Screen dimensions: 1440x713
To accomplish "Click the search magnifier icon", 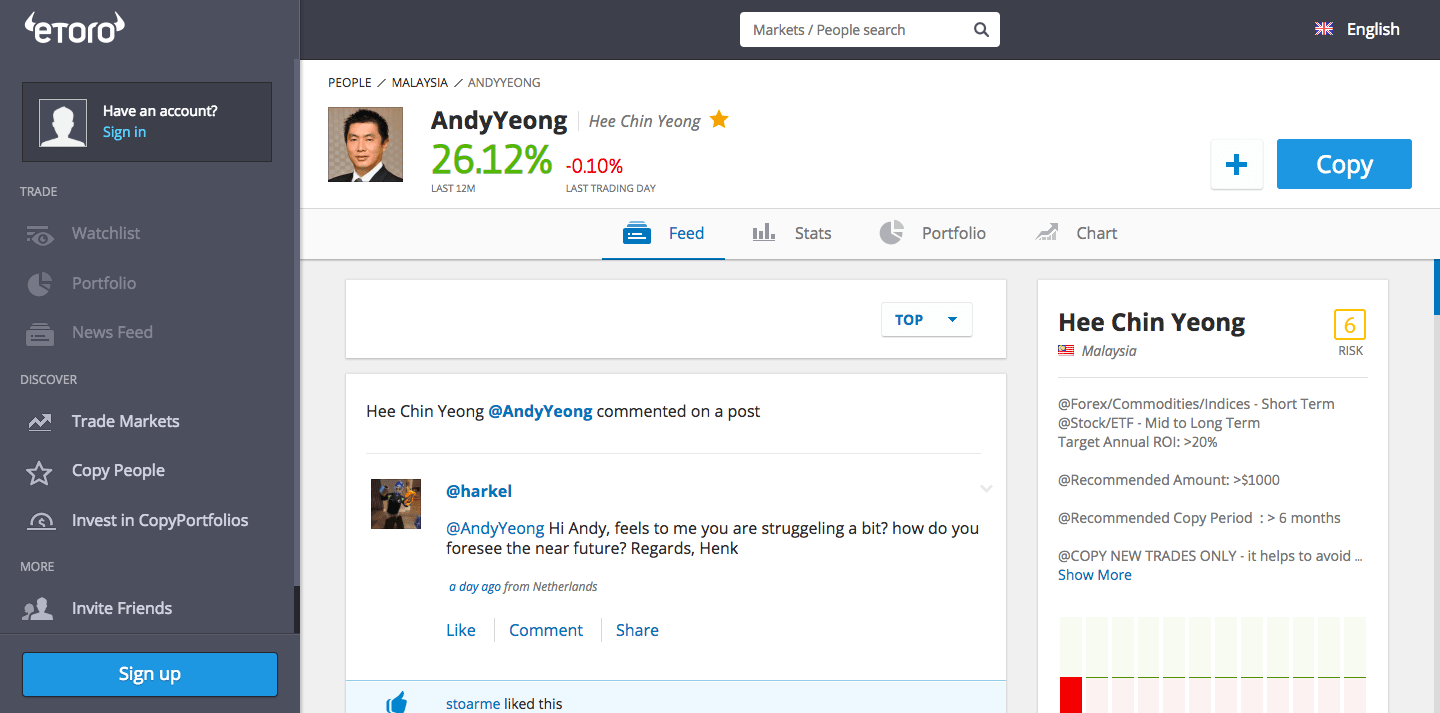I will tap(981, 30).
